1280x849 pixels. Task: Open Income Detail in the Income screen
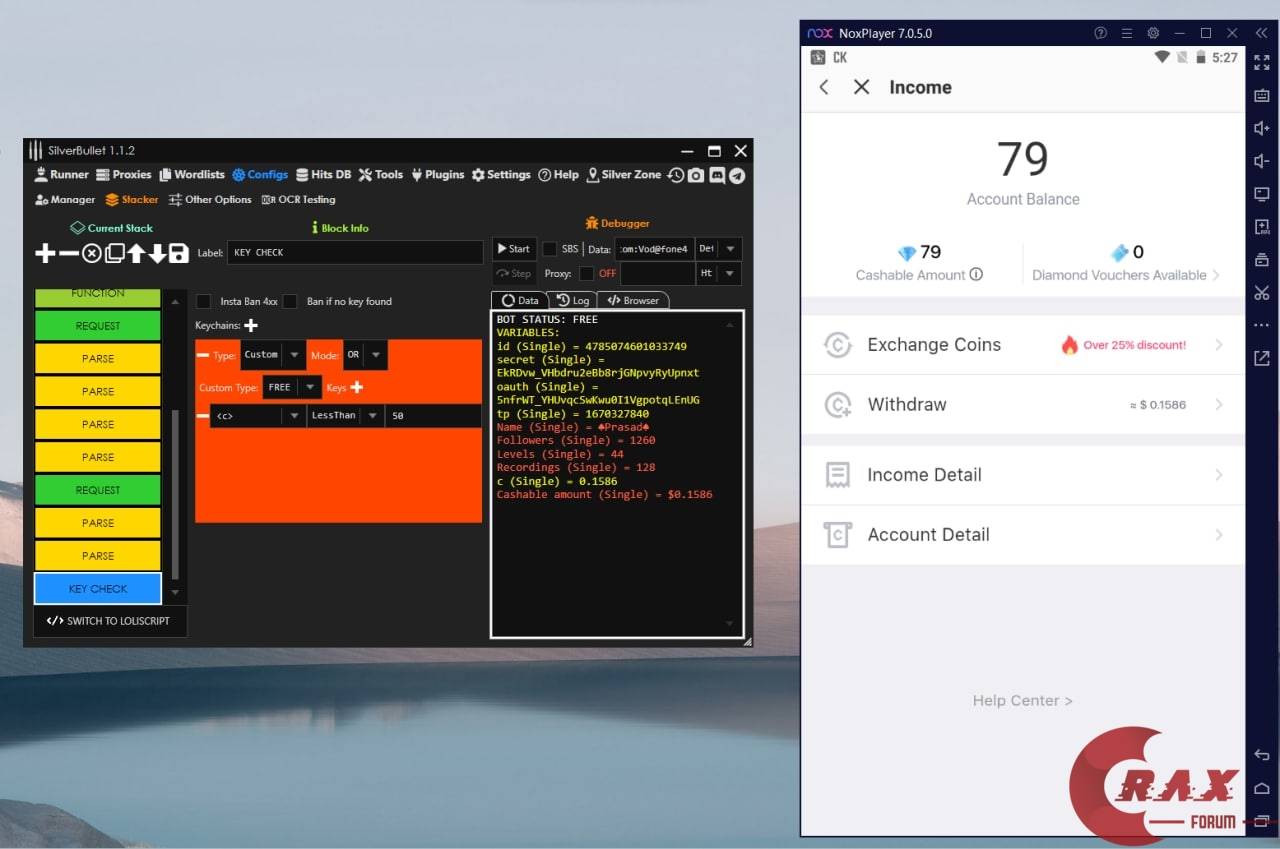pyautogui.click(x=1023, y=475)
